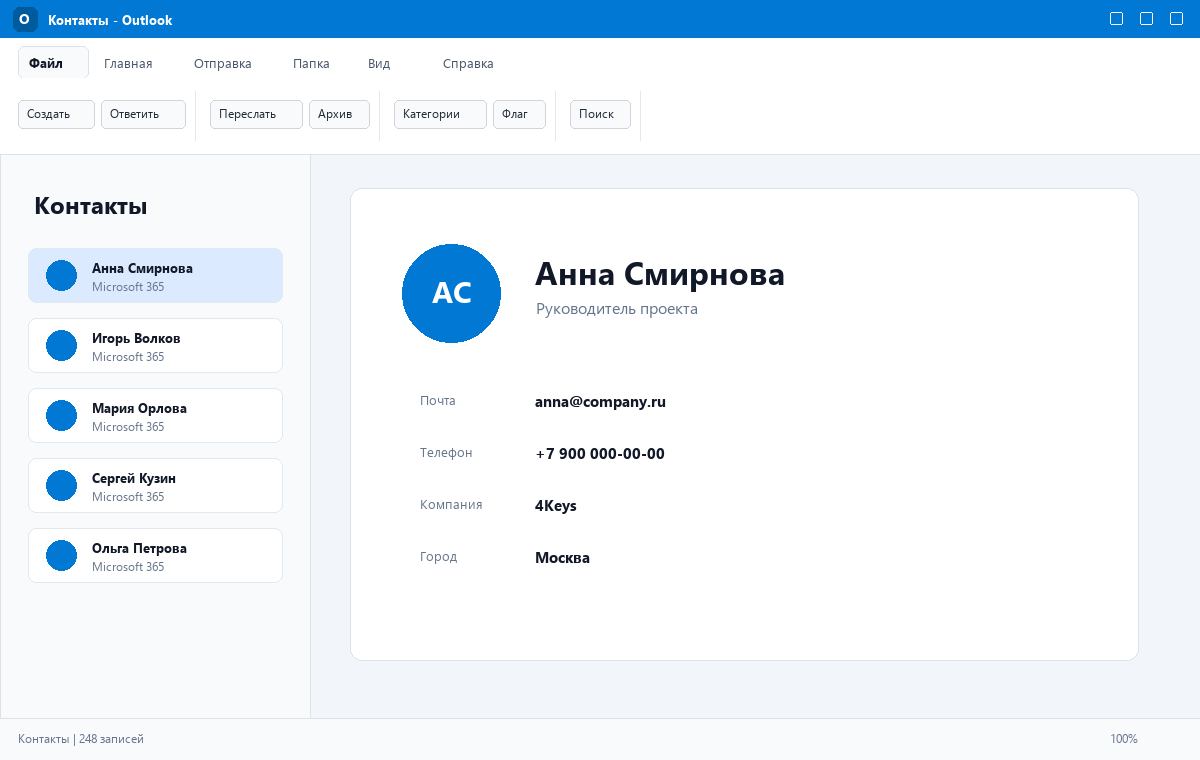
Task: Go to the Вид tab
Action: (x=379, y=63)
